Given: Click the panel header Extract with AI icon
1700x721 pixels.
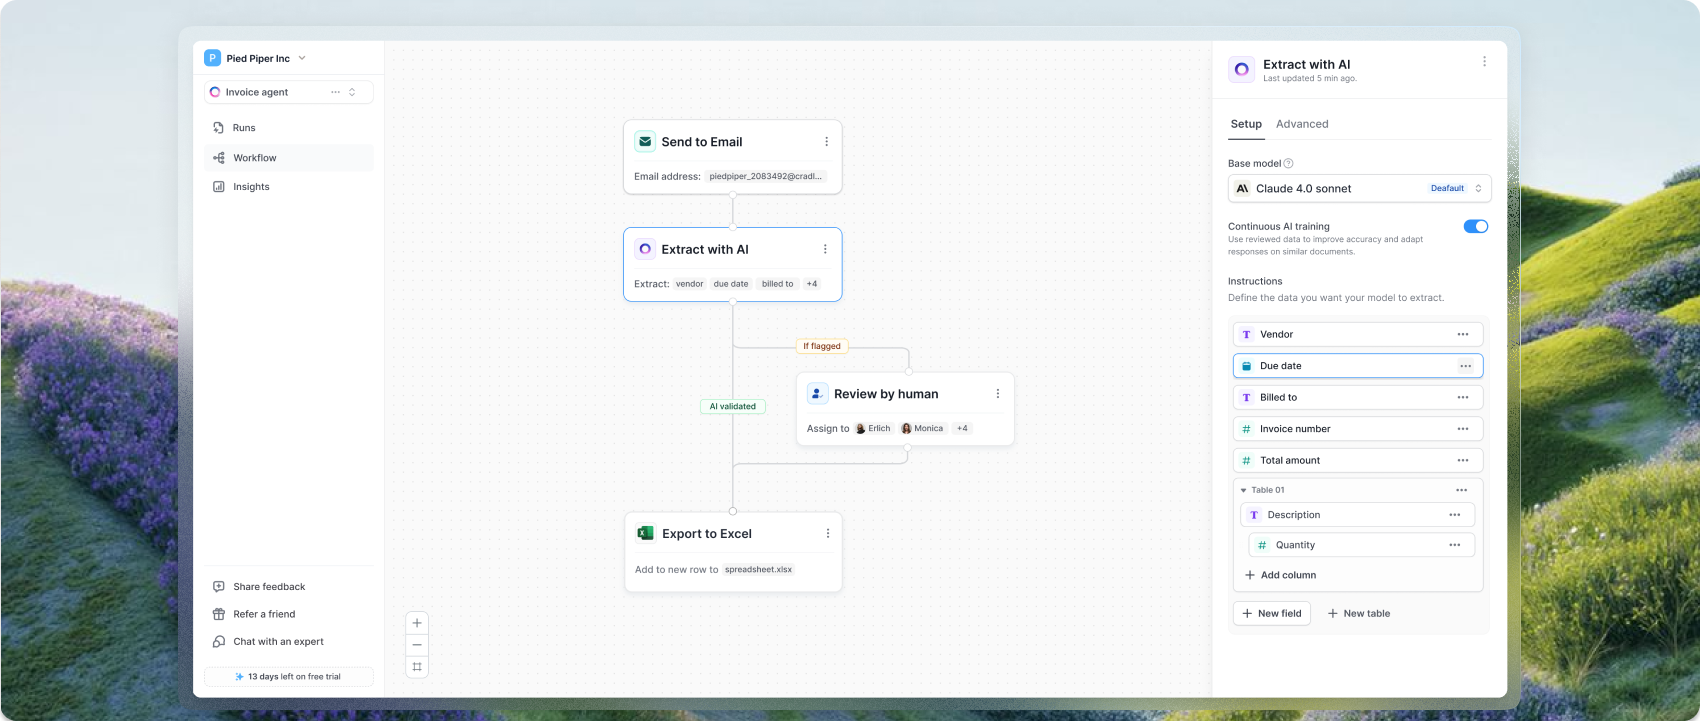Looking at the screenshot, I should tap(1241, 69).
